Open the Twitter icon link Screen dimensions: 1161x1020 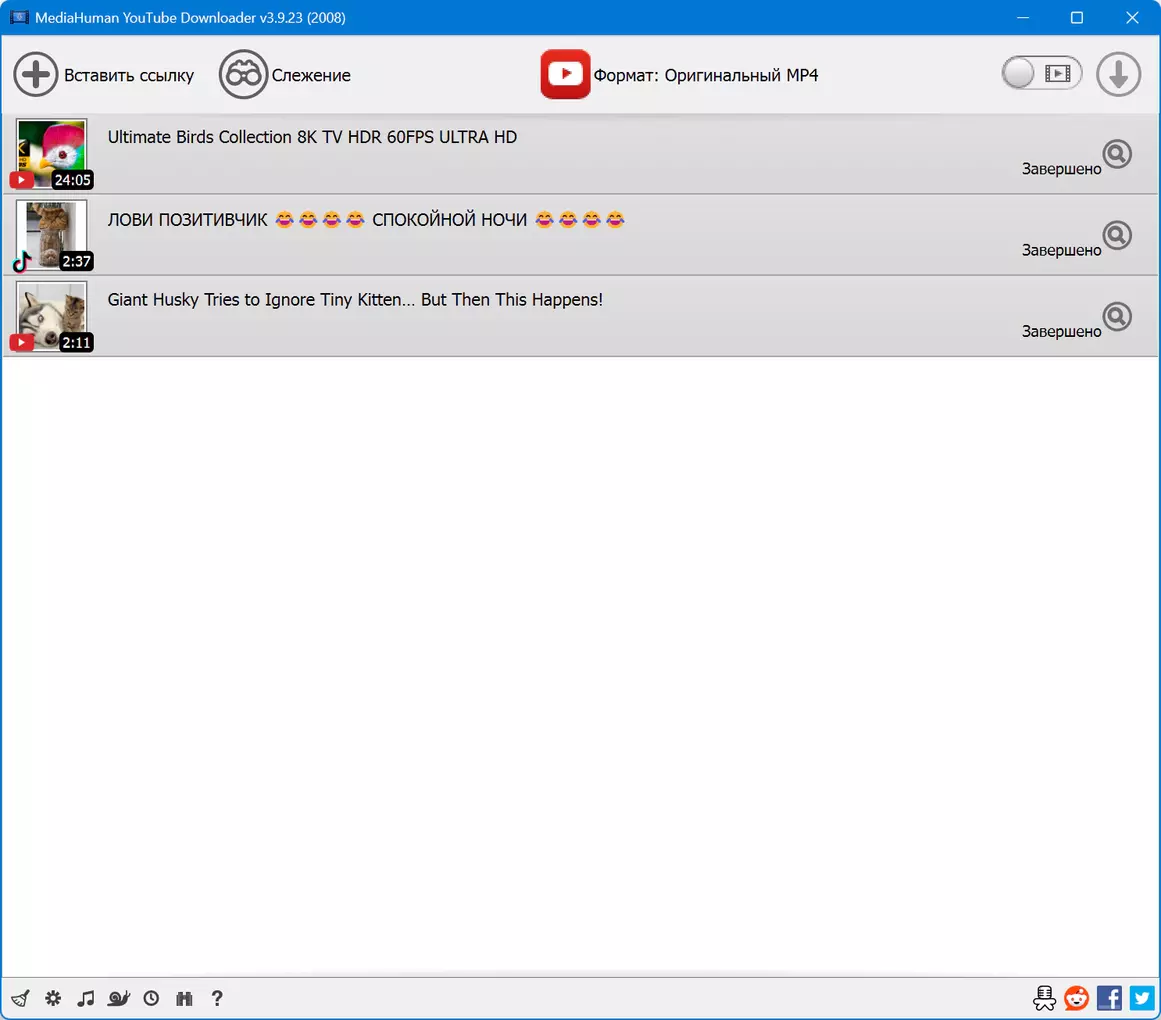(x=1142, y=999)
